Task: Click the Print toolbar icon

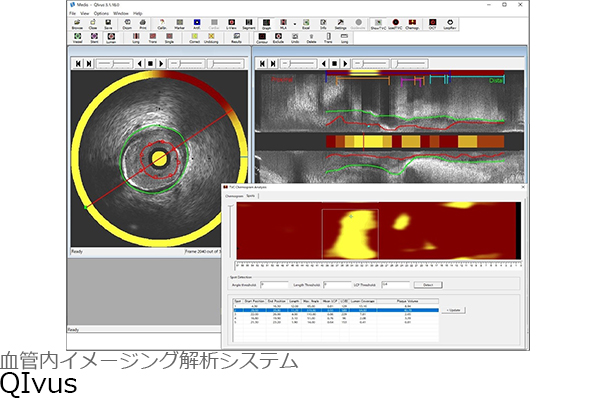Action: tap(143, 24)
